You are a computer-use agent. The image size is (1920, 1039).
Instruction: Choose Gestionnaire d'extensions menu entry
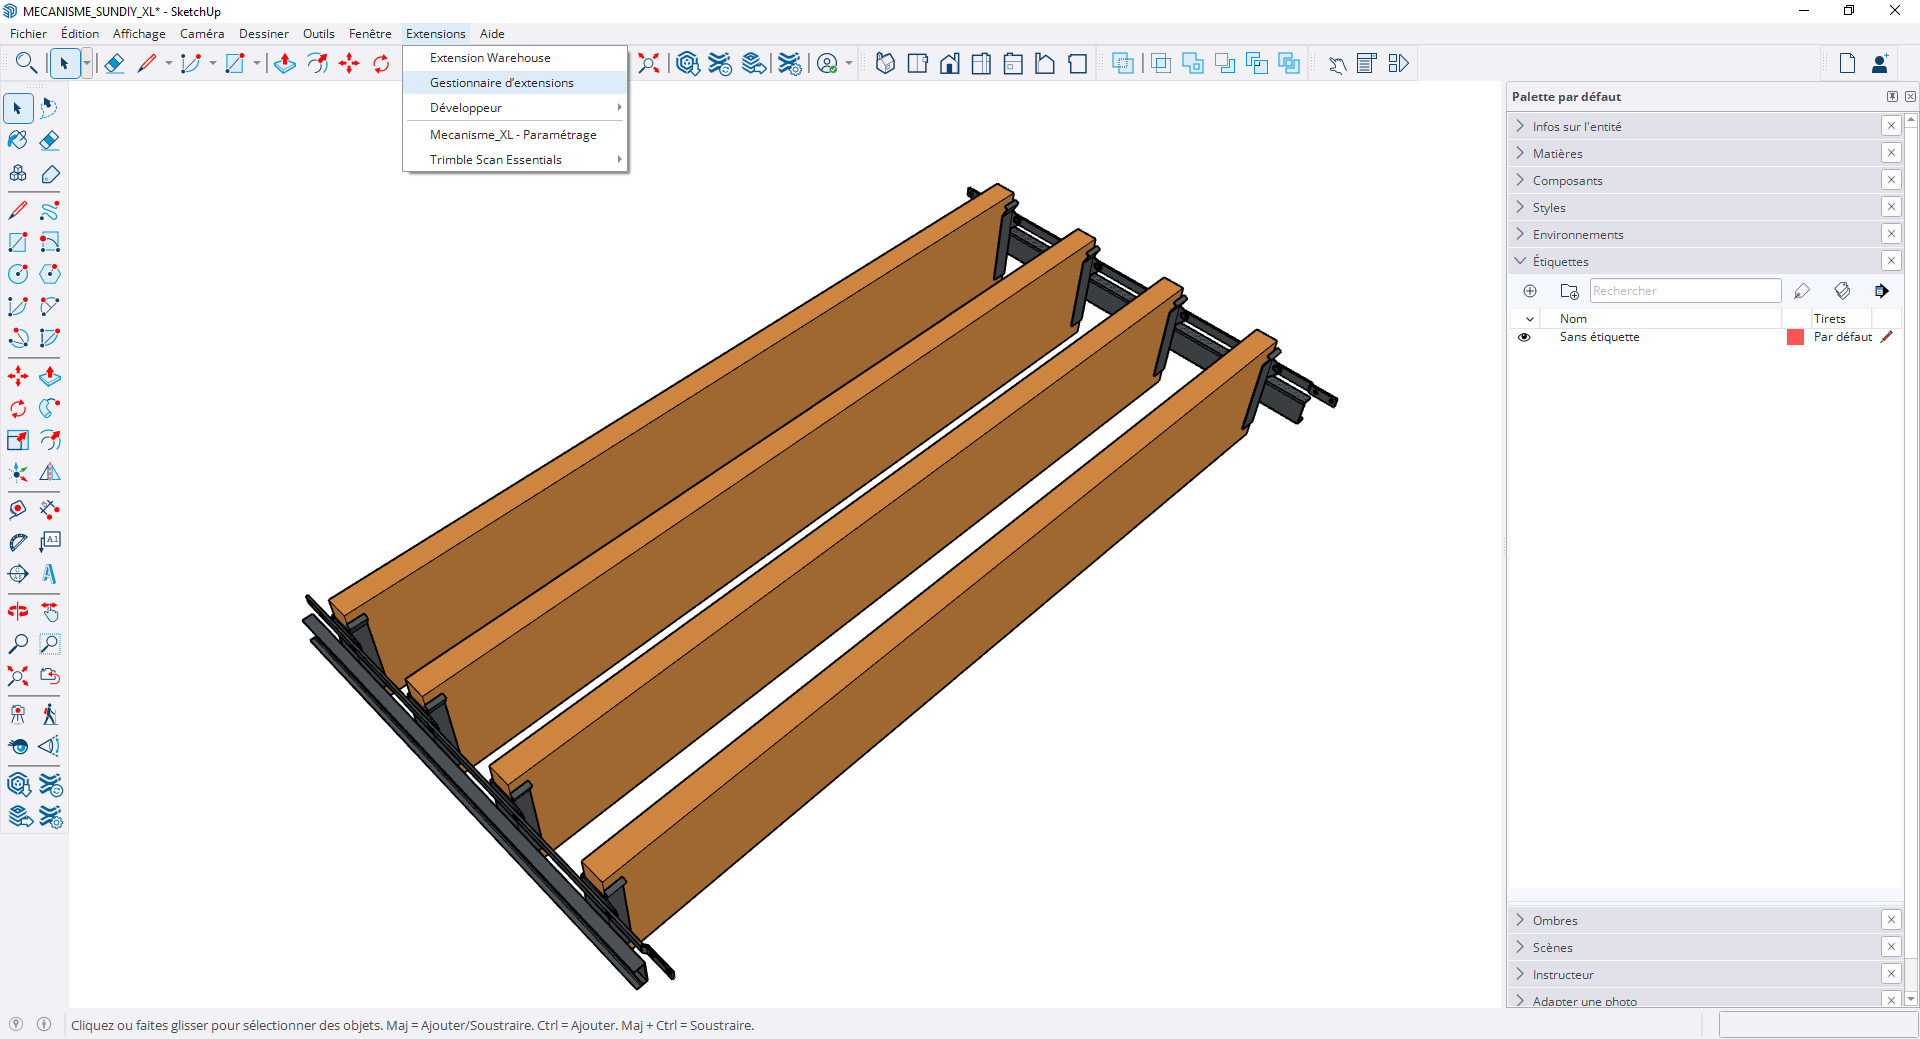(x=501, y=83)
